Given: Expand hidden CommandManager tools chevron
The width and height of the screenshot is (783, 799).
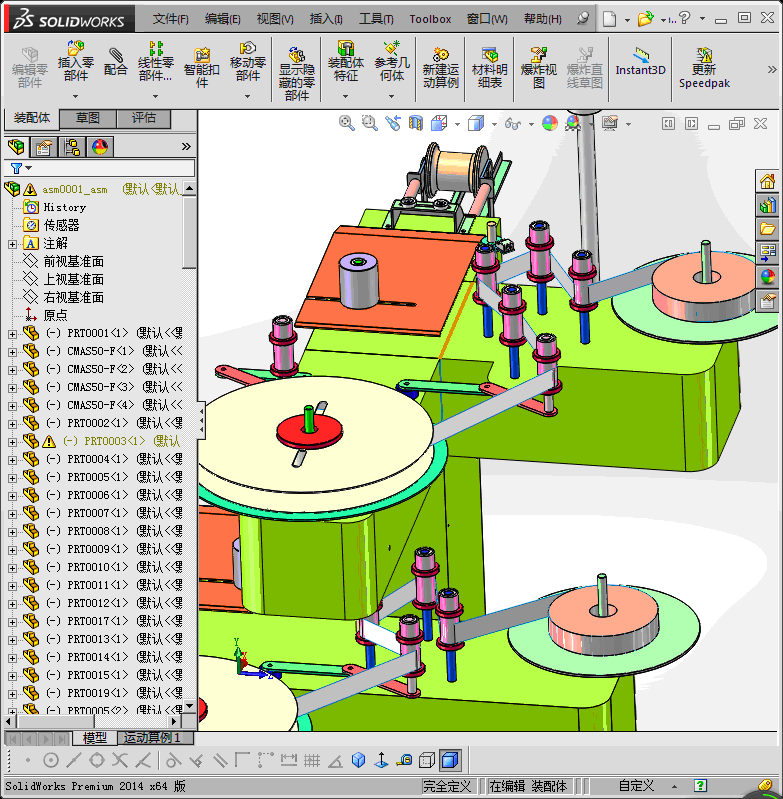Looking at the screenshot, I should point(772,70).
